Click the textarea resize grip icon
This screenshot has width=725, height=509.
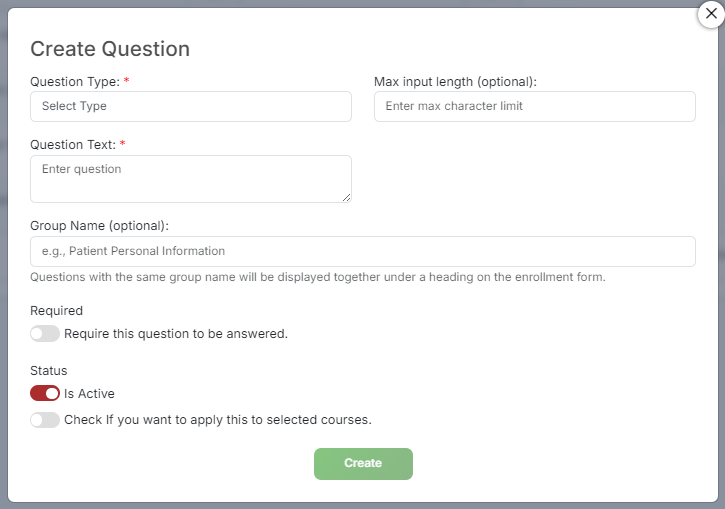(x=346, y=197)
